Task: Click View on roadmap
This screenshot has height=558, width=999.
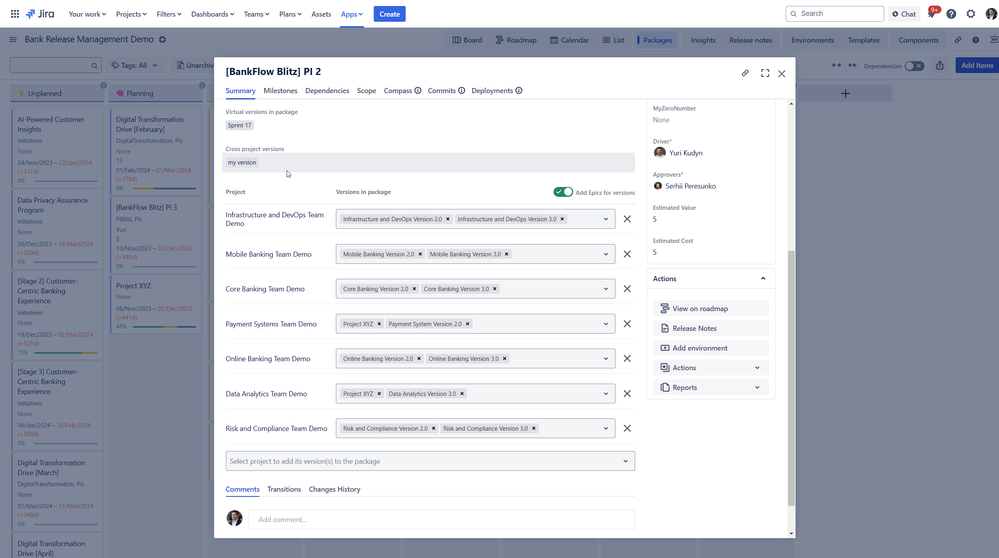Action: pos(711,308)
